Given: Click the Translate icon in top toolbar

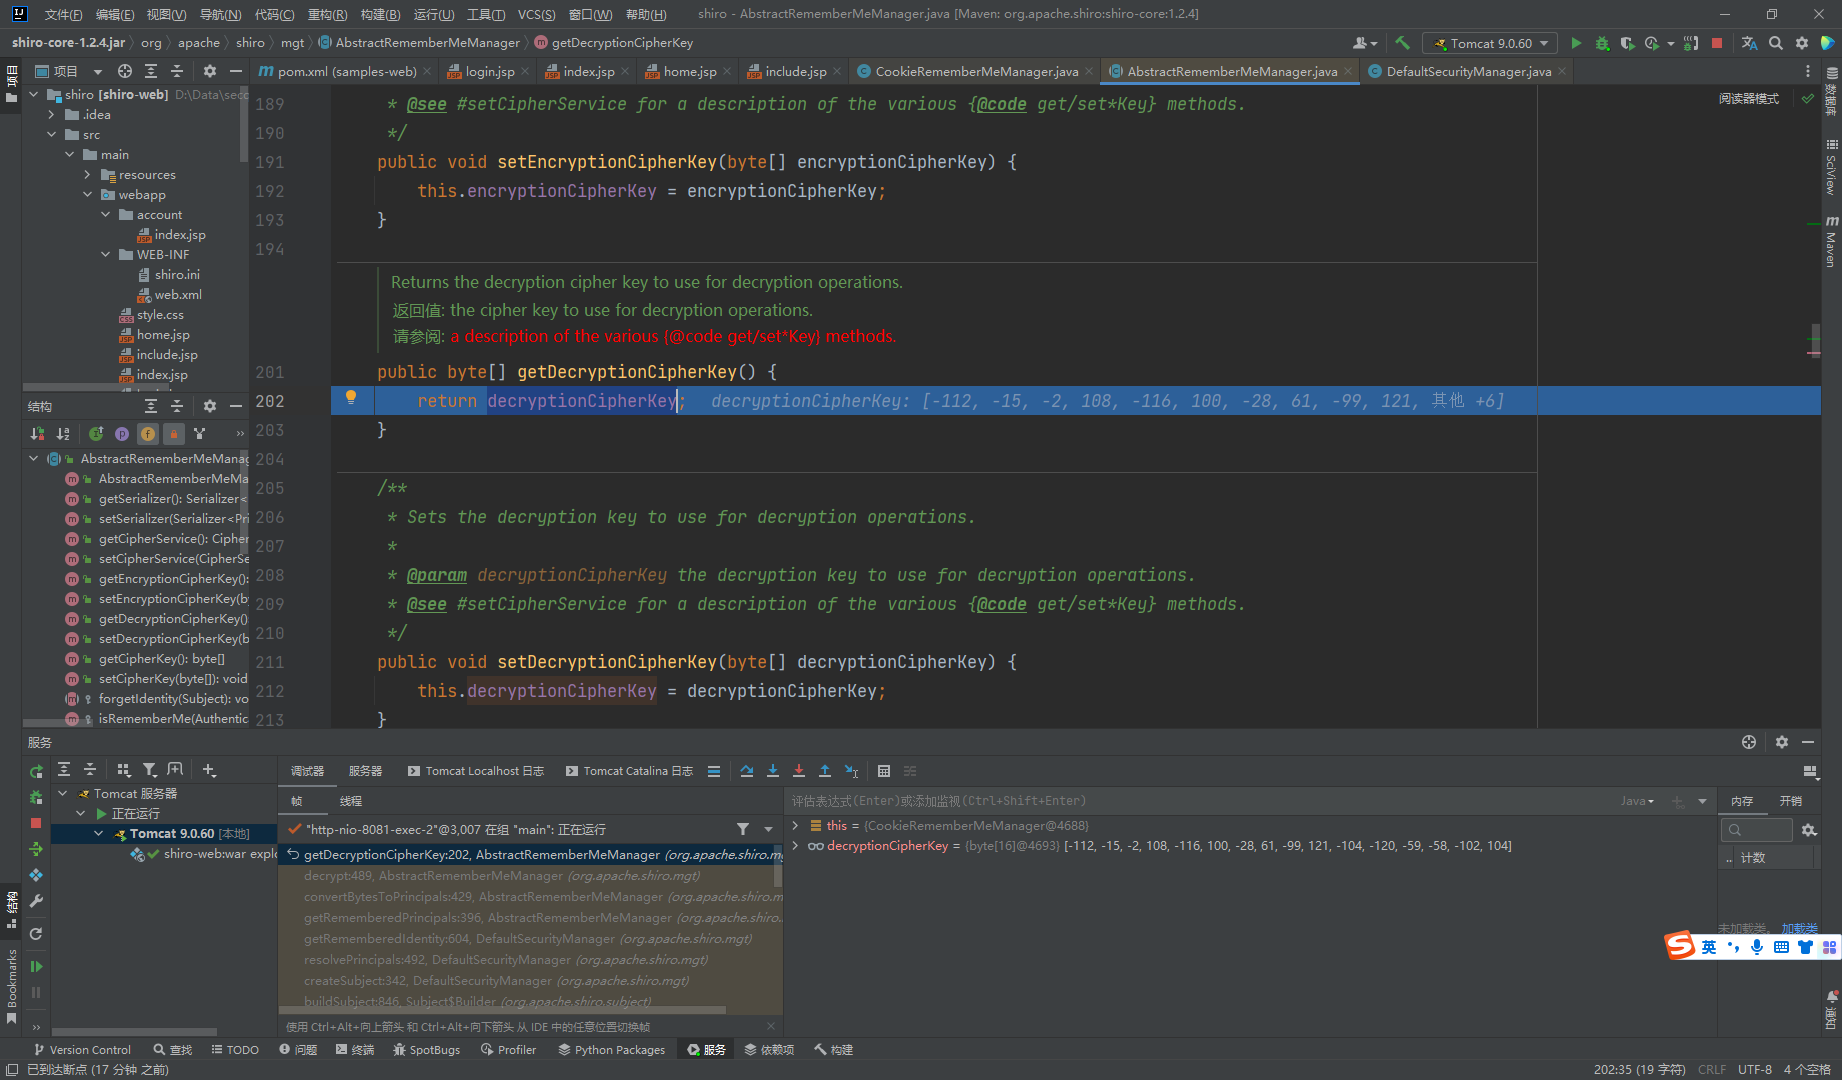Looking at the screenshot, I should [x=1749, y=43].
